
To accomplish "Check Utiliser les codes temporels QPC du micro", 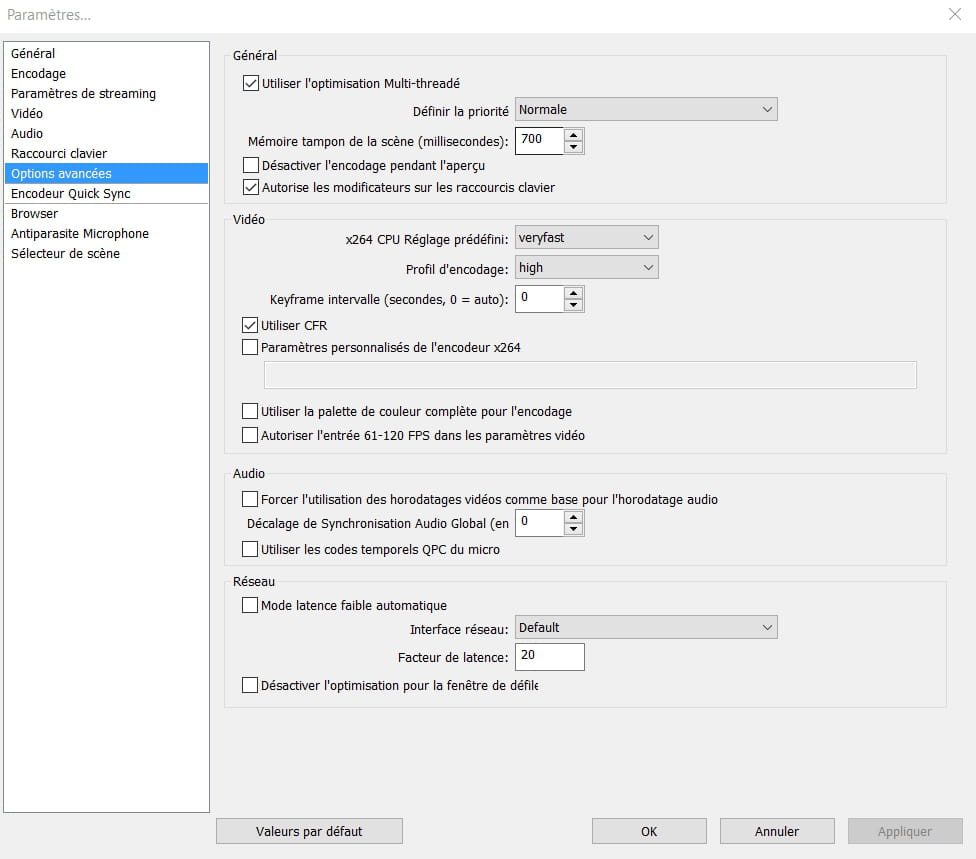I will (x=250, y=549).
